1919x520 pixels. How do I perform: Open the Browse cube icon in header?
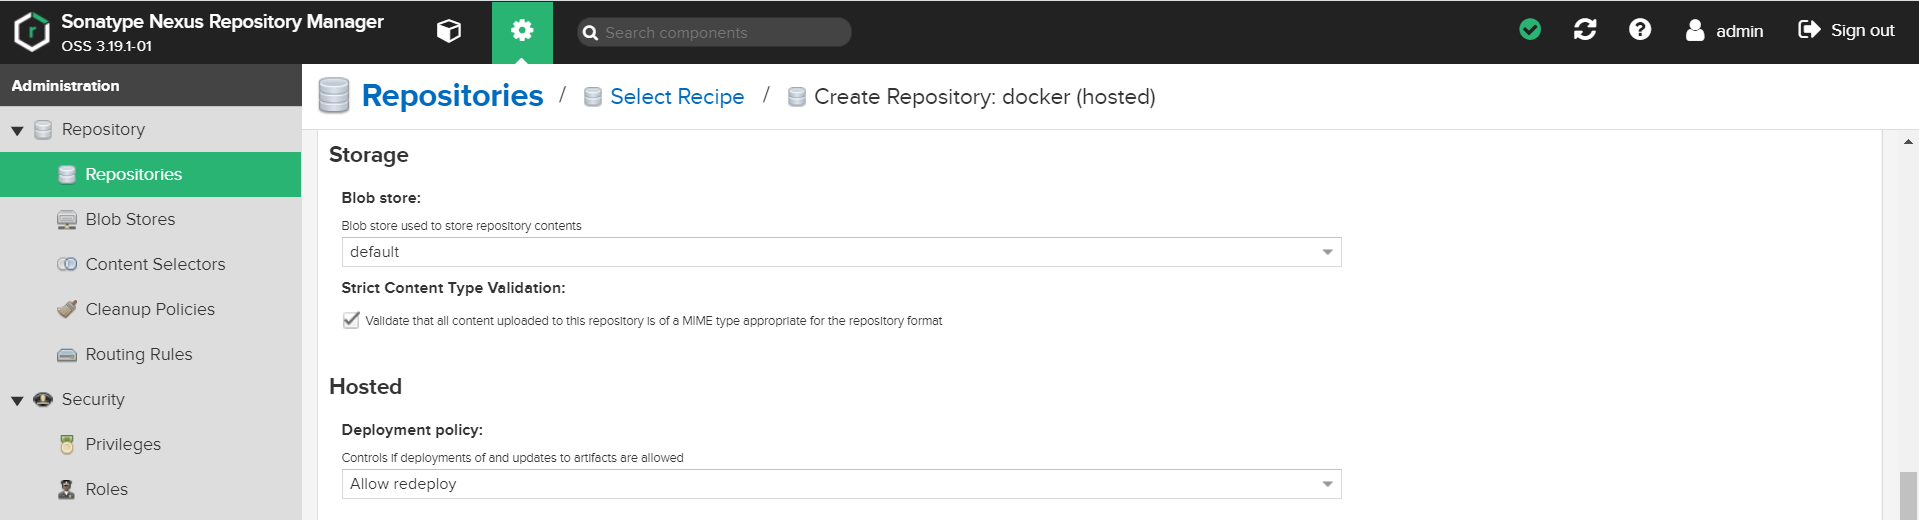[449, 31]
